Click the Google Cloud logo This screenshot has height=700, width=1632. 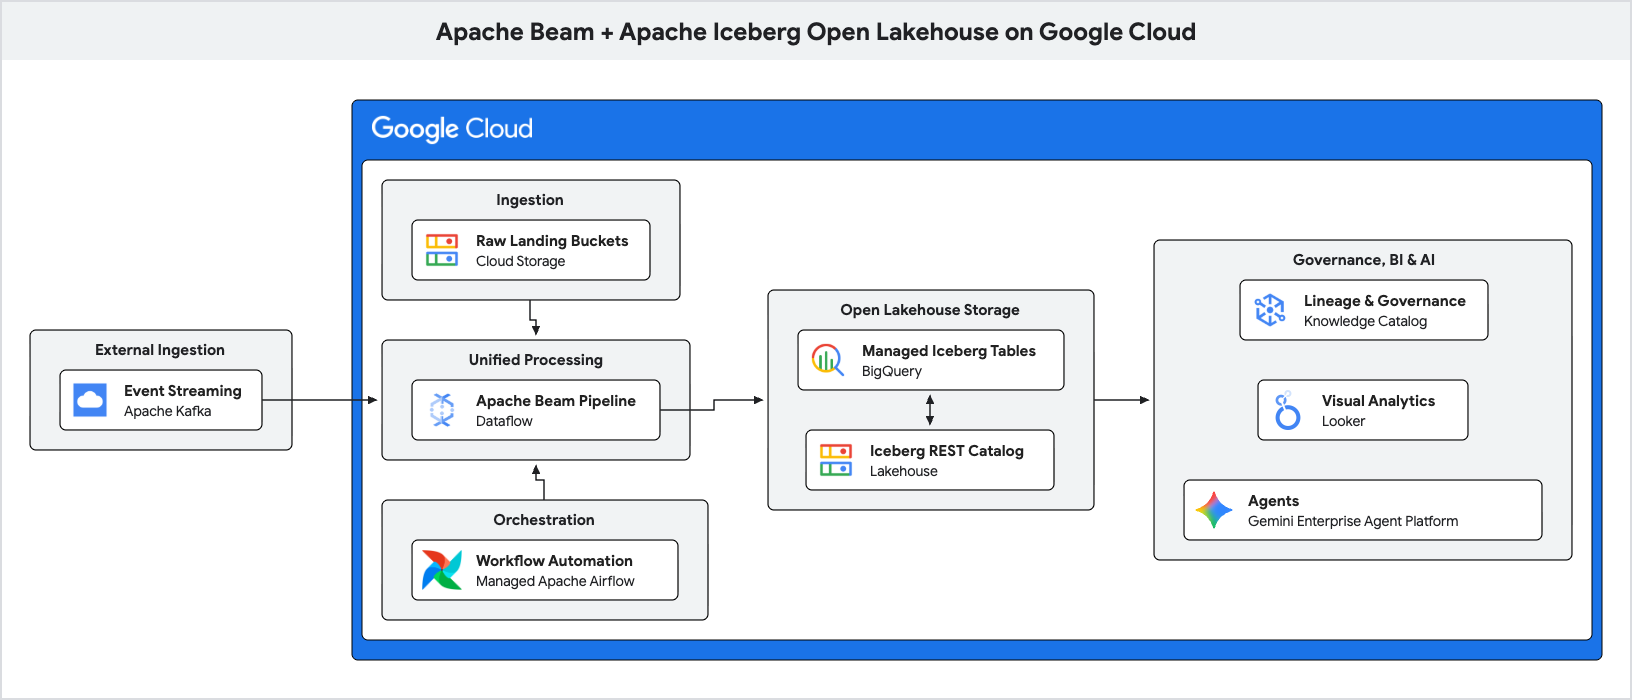(x=452, y=129)
